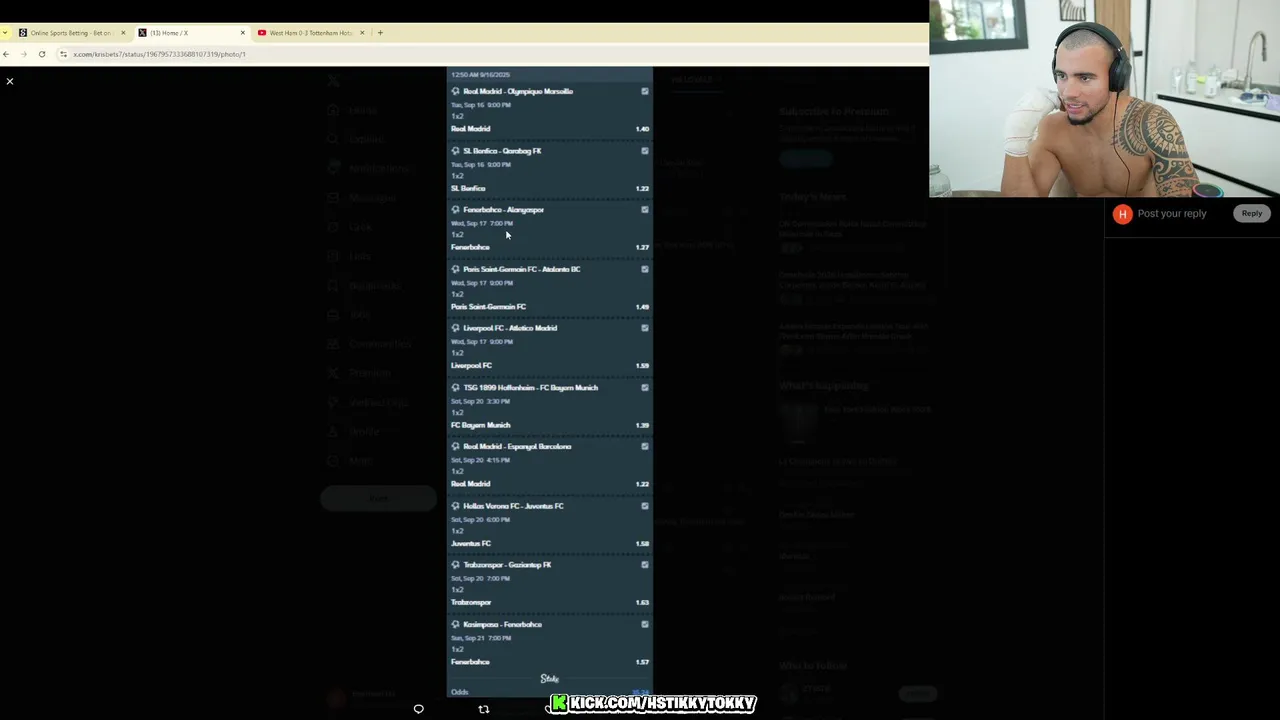Click the 1.22 odds for SL Benfica
1280x720 pixels.
[642, 188]
